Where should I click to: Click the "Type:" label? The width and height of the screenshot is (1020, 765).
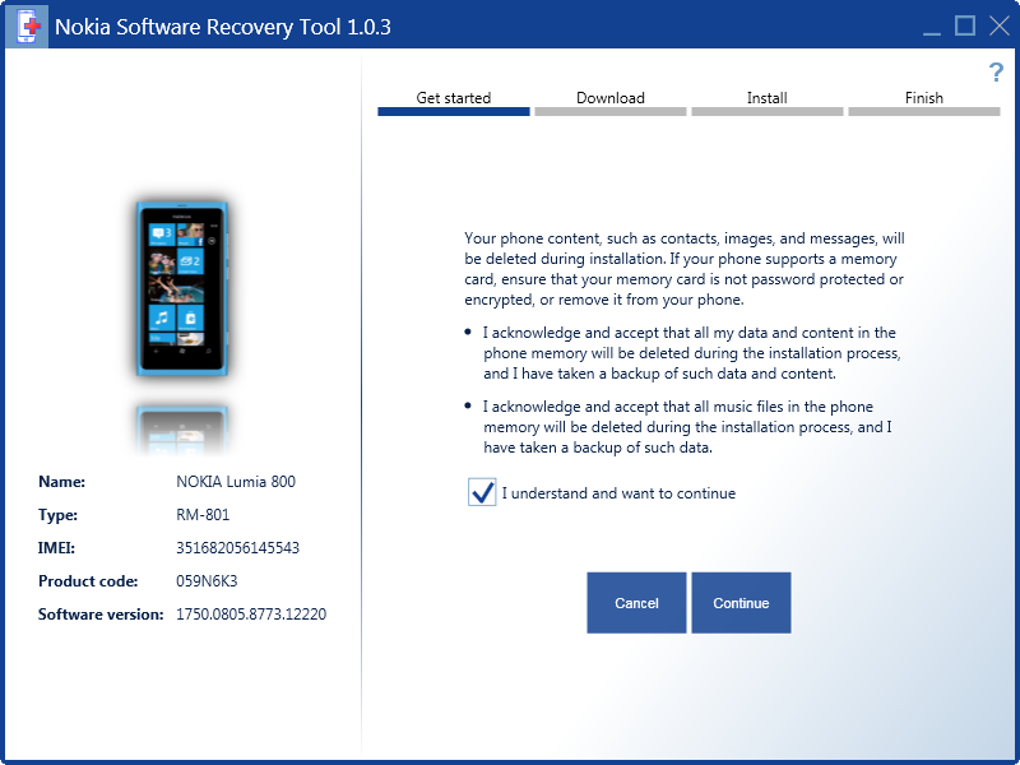(57, 515)
